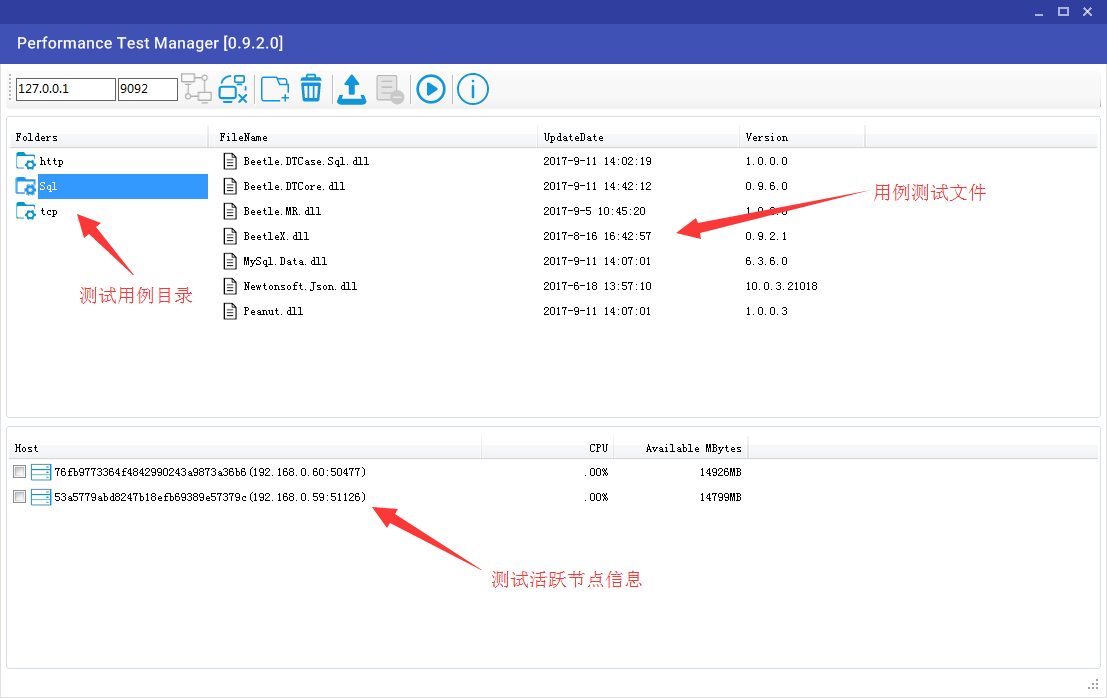This screenshot has width=1107, height=698.
Task: Click update date 2017-6-18 13:57:10
Action: click(597, 287)
